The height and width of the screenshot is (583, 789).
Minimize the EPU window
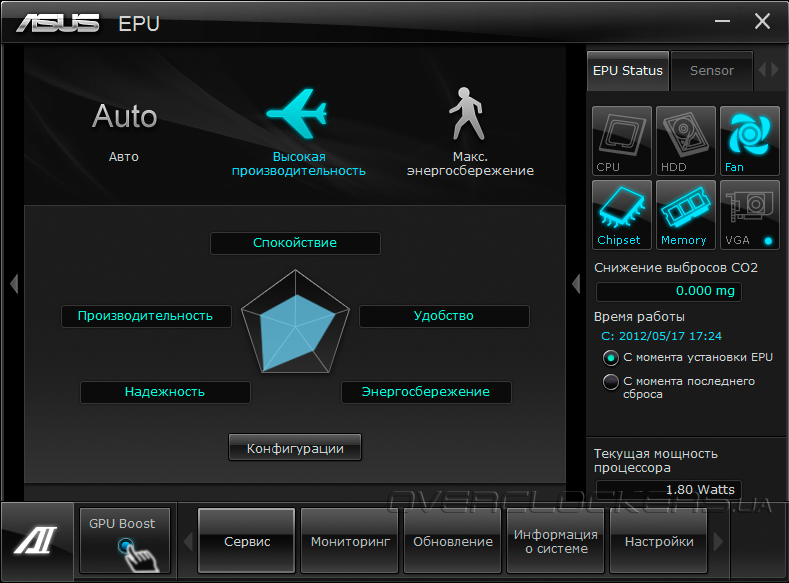point(723,21)
